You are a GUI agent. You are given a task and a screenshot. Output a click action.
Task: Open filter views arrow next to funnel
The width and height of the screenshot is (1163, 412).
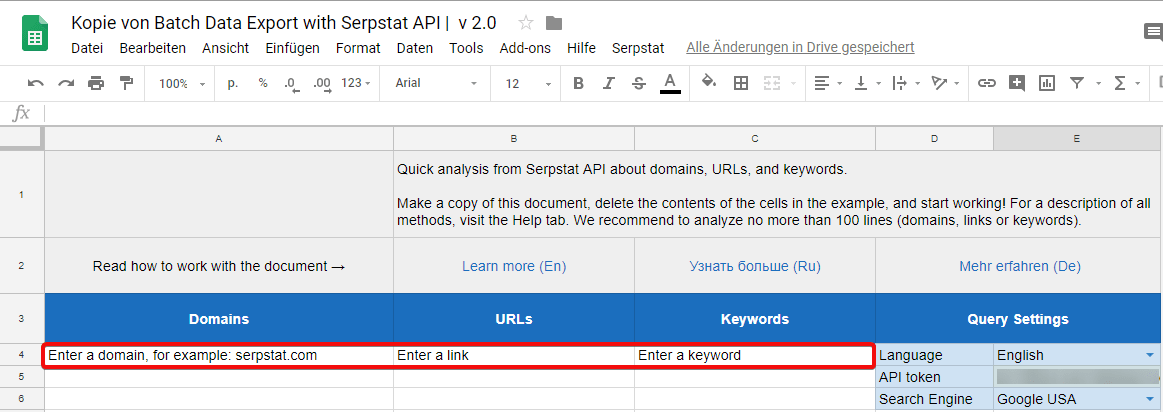coord(1098,83)
